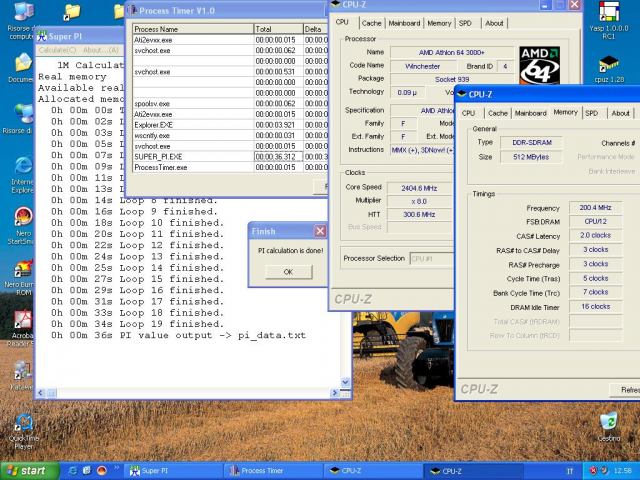Click the Core Speed 2404.6 MHz field

pos(419,188)
